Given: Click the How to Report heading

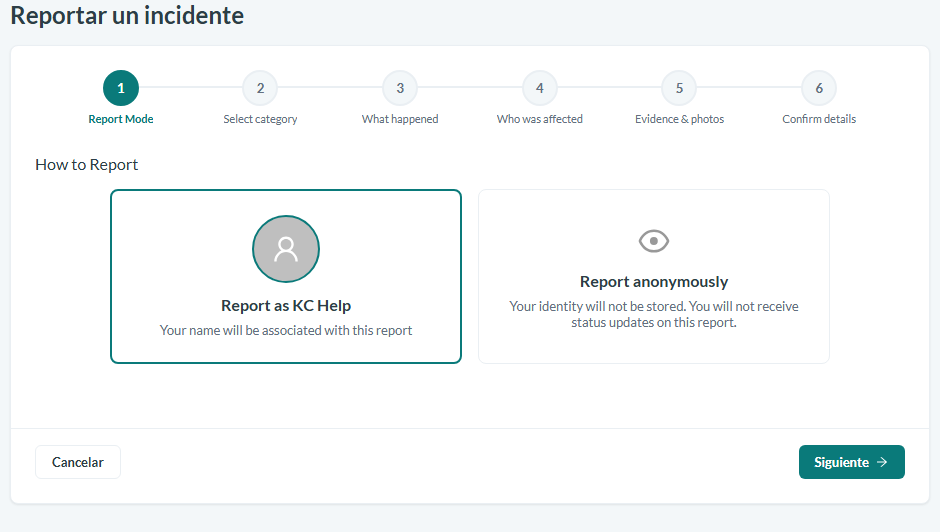Looking at the screenshot, I should [86, 165].
